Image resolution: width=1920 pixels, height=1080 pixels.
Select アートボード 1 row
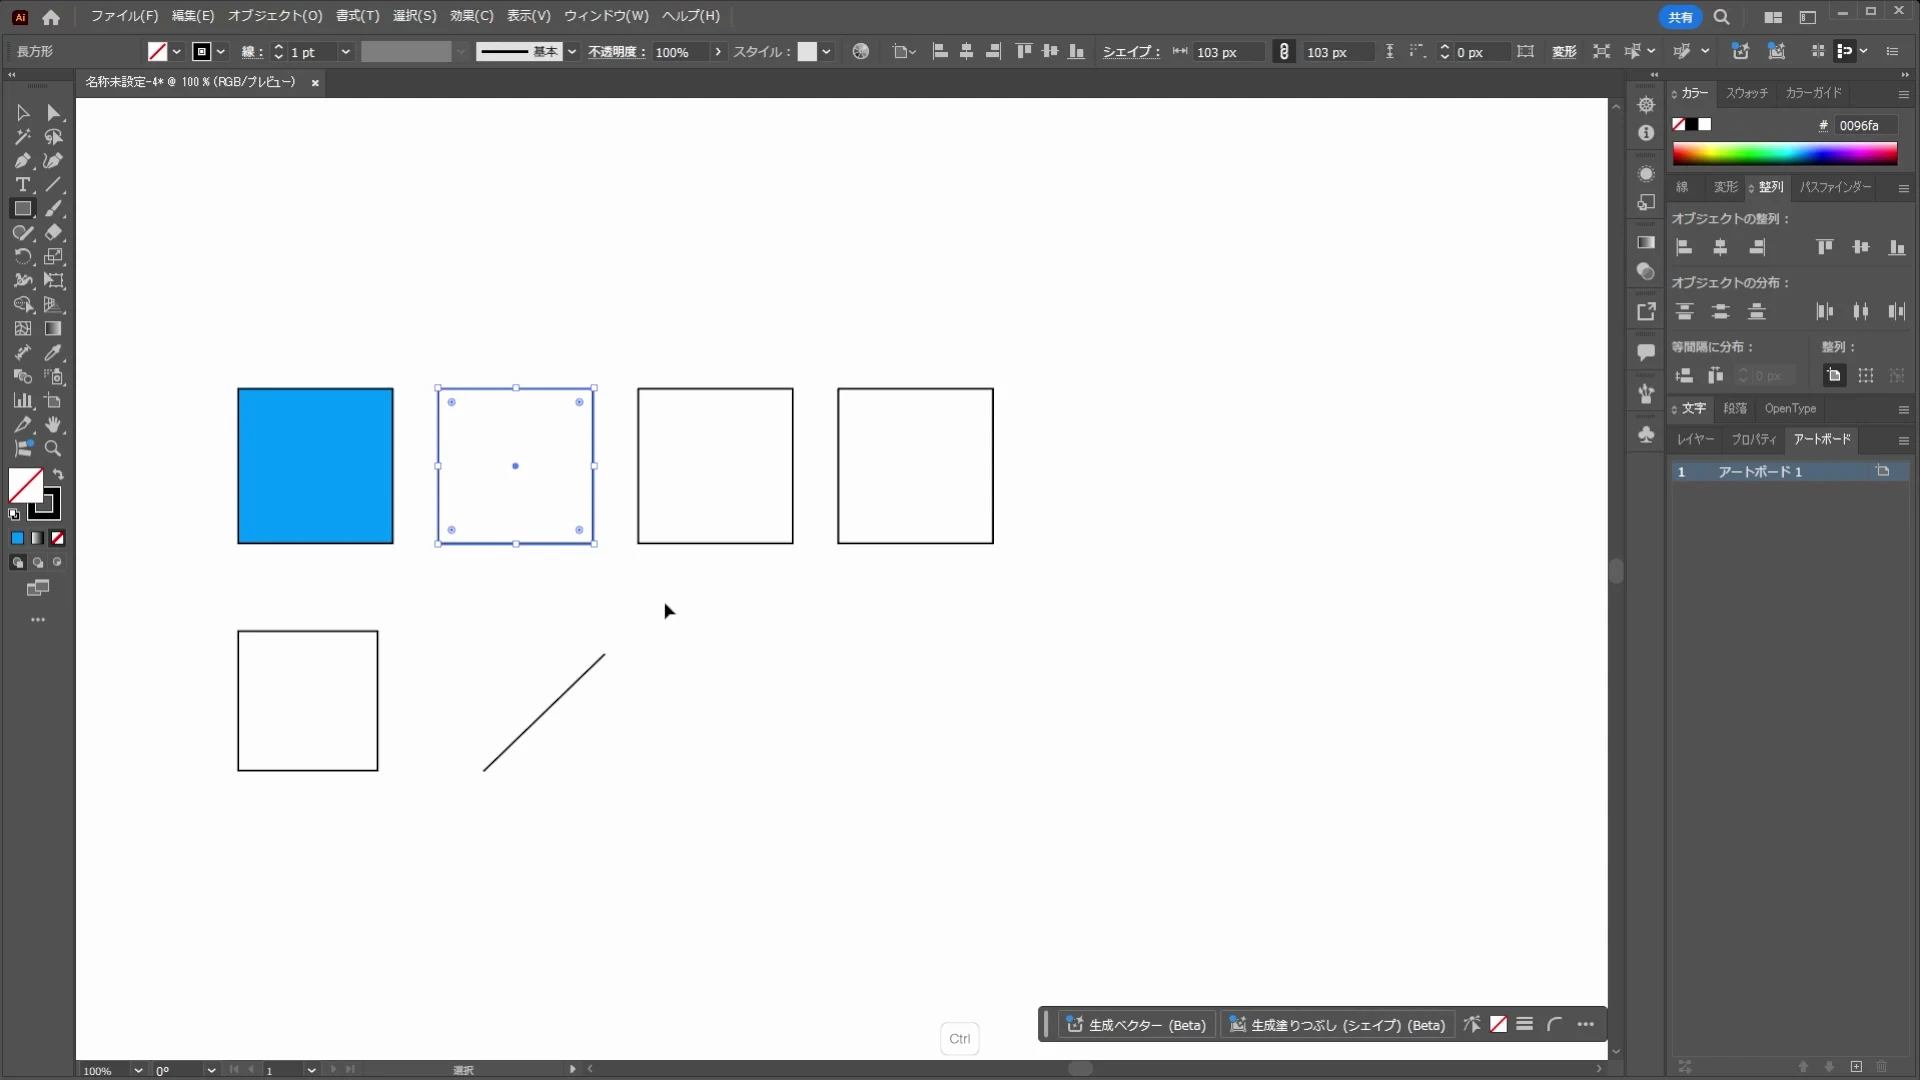1788,472
